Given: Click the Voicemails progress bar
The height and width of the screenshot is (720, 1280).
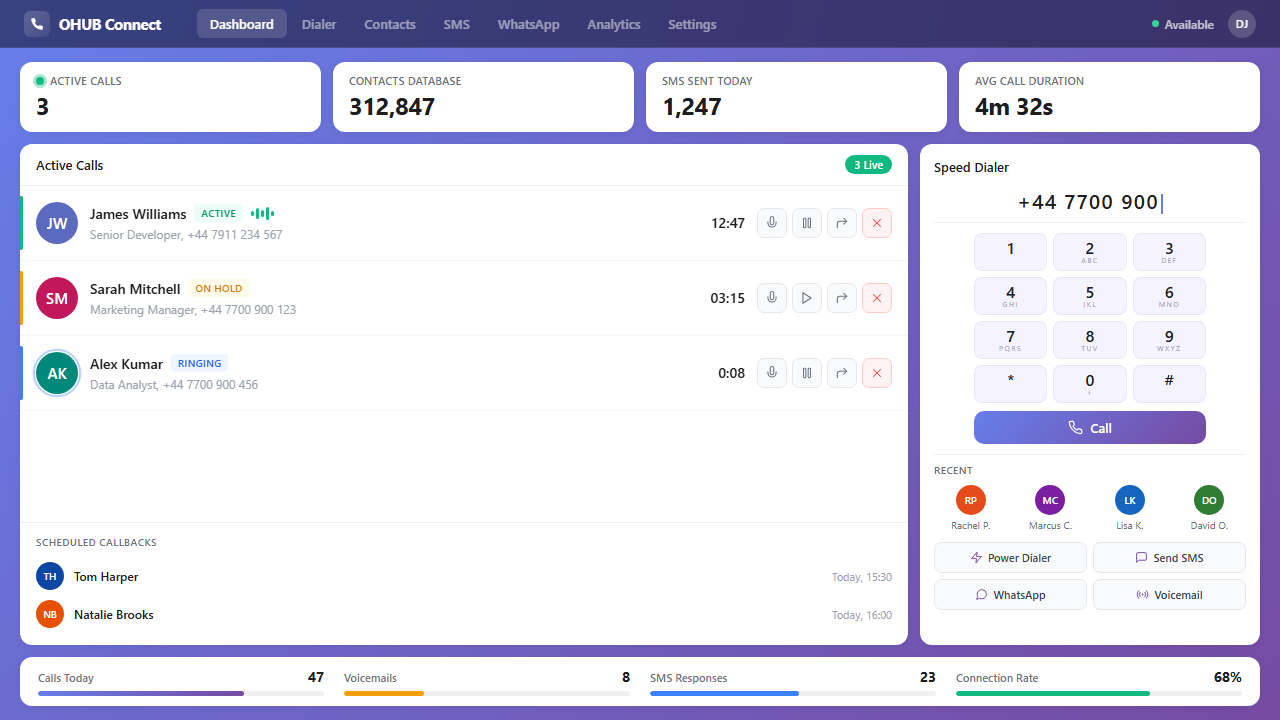Looking at the screenshot, I should tap(487, 693).
